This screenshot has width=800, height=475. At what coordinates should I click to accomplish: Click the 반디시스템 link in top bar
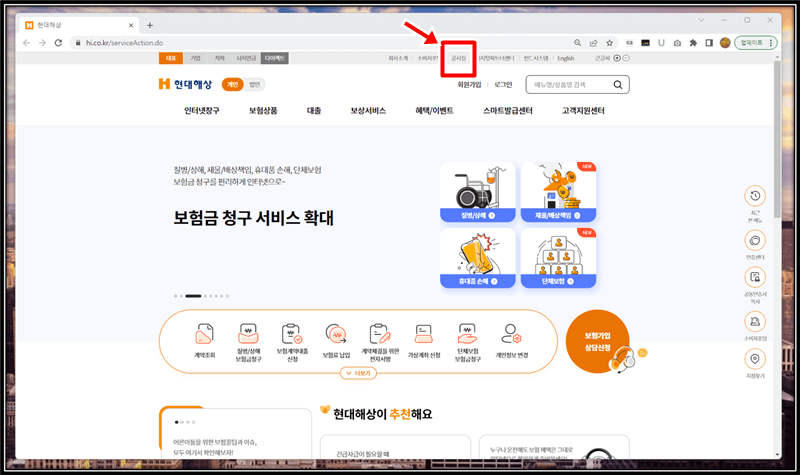tap(536, 58)
